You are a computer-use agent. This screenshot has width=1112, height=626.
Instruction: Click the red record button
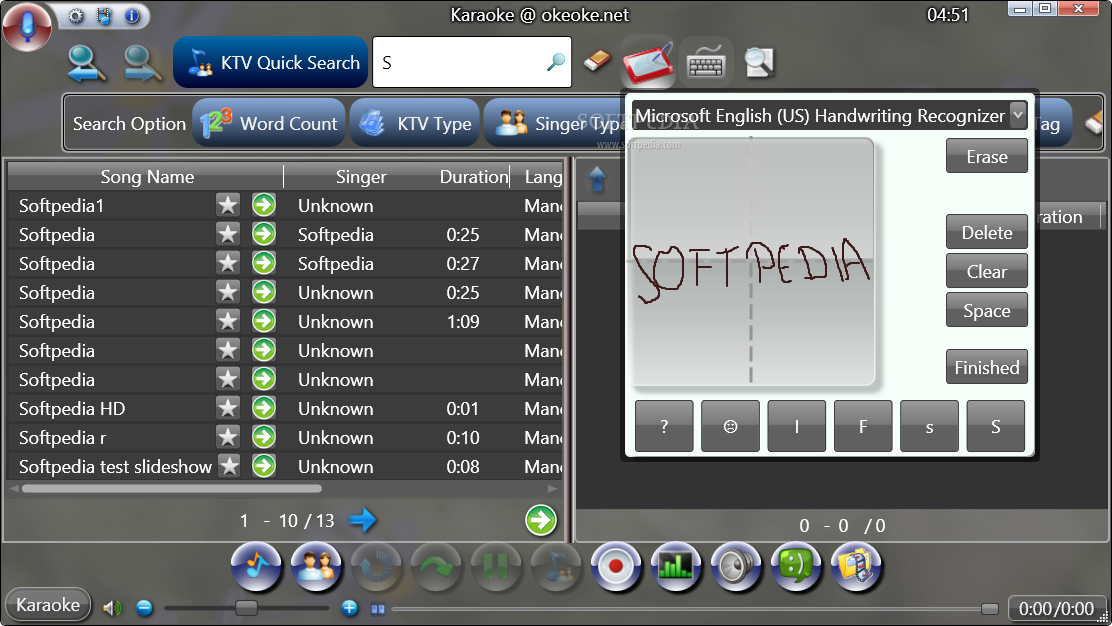tap(616, 567)
